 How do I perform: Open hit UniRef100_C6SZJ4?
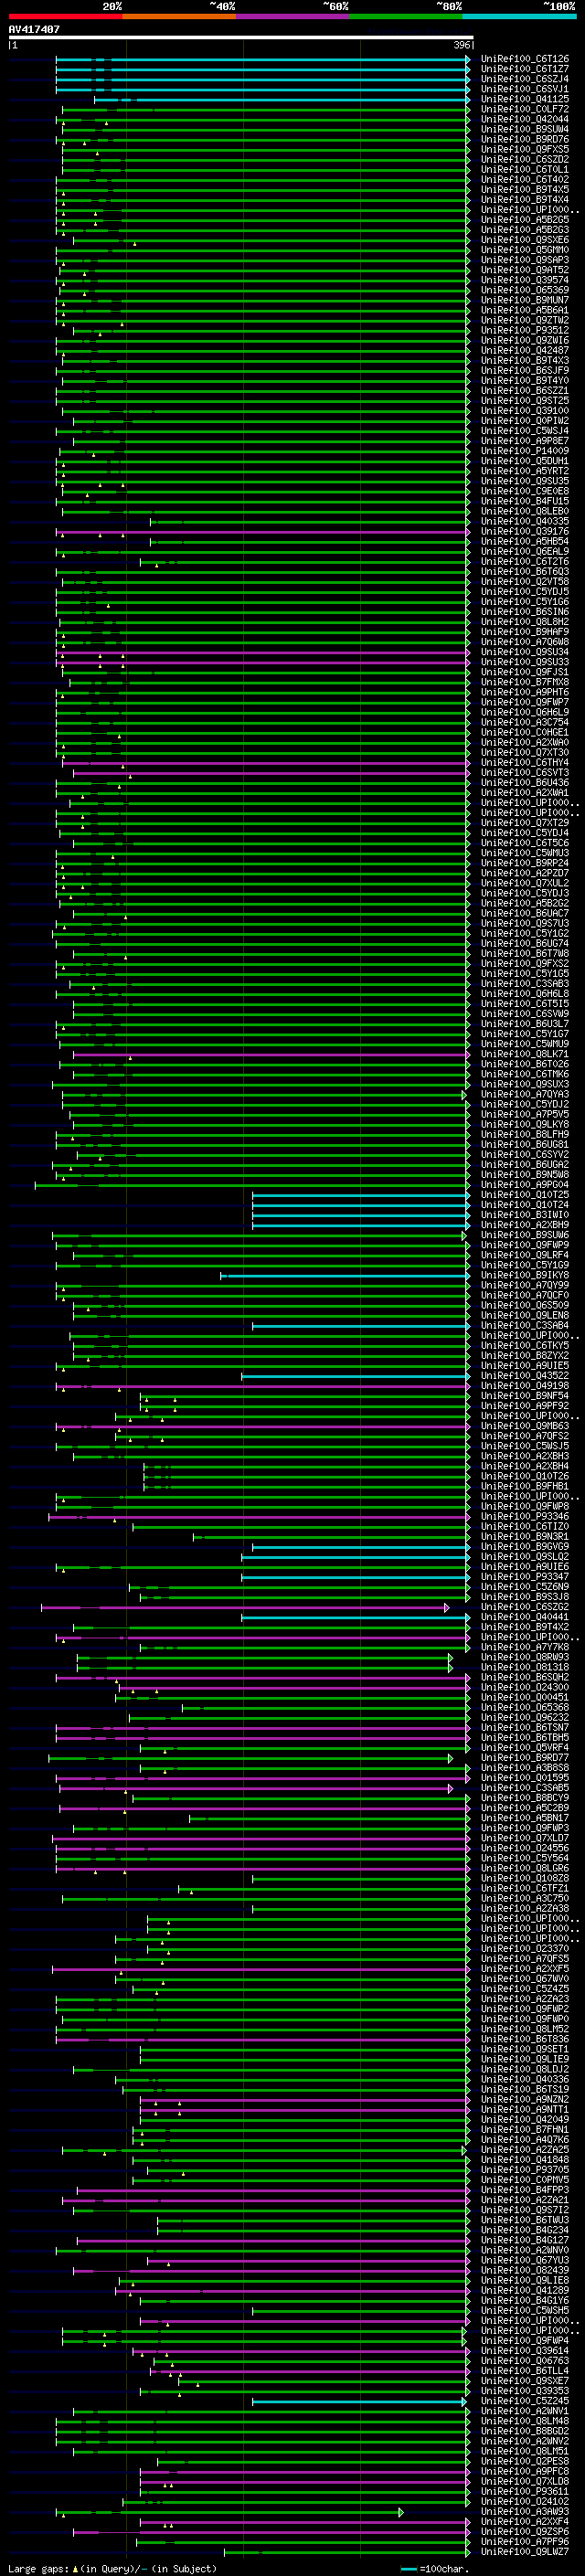(524, 79)
